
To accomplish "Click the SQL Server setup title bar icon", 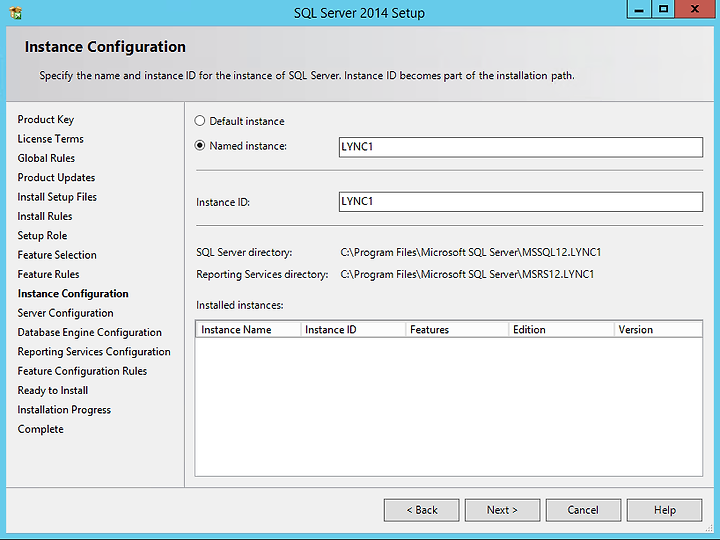I will (x=16, y=12).
